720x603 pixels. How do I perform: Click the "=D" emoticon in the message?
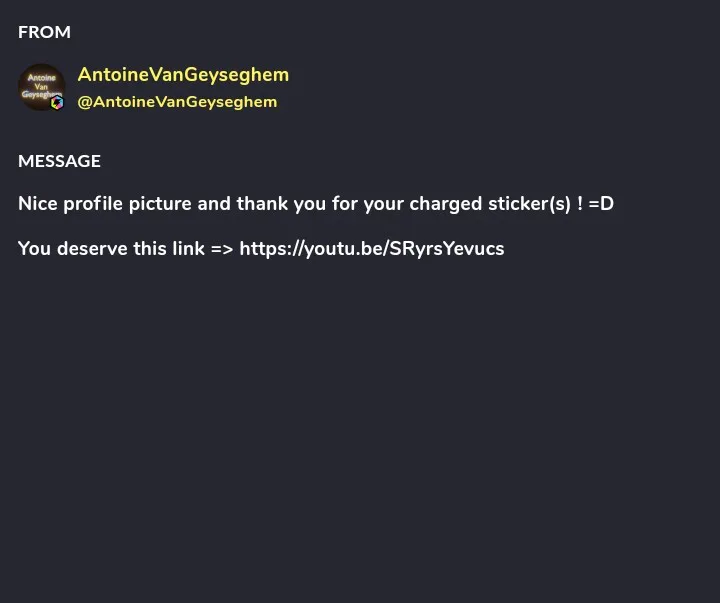(x=601, y=204)
